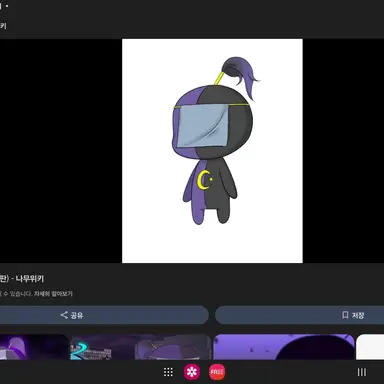Screen dimensions: 384x384
Task: Tap the 공유 share button
Action: click(x=104, y=315)
